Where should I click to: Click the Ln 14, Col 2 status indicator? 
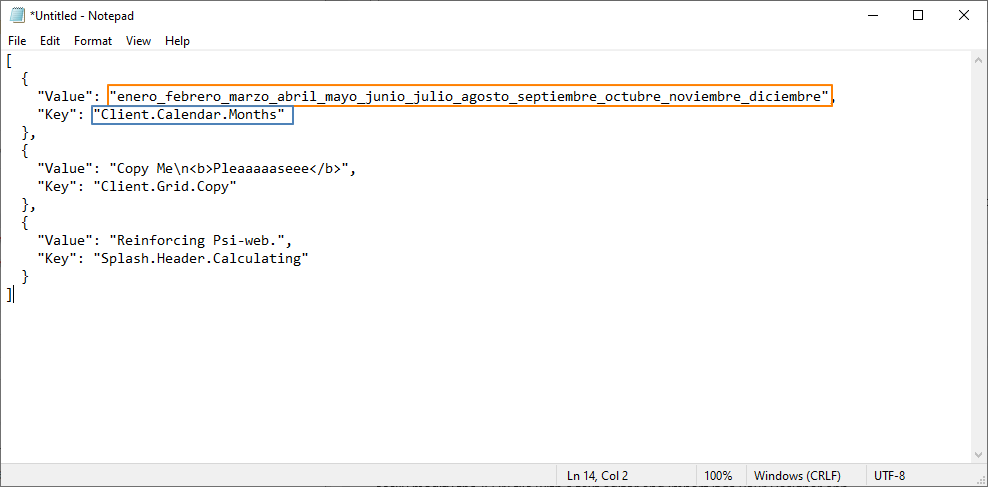(598, 476)
